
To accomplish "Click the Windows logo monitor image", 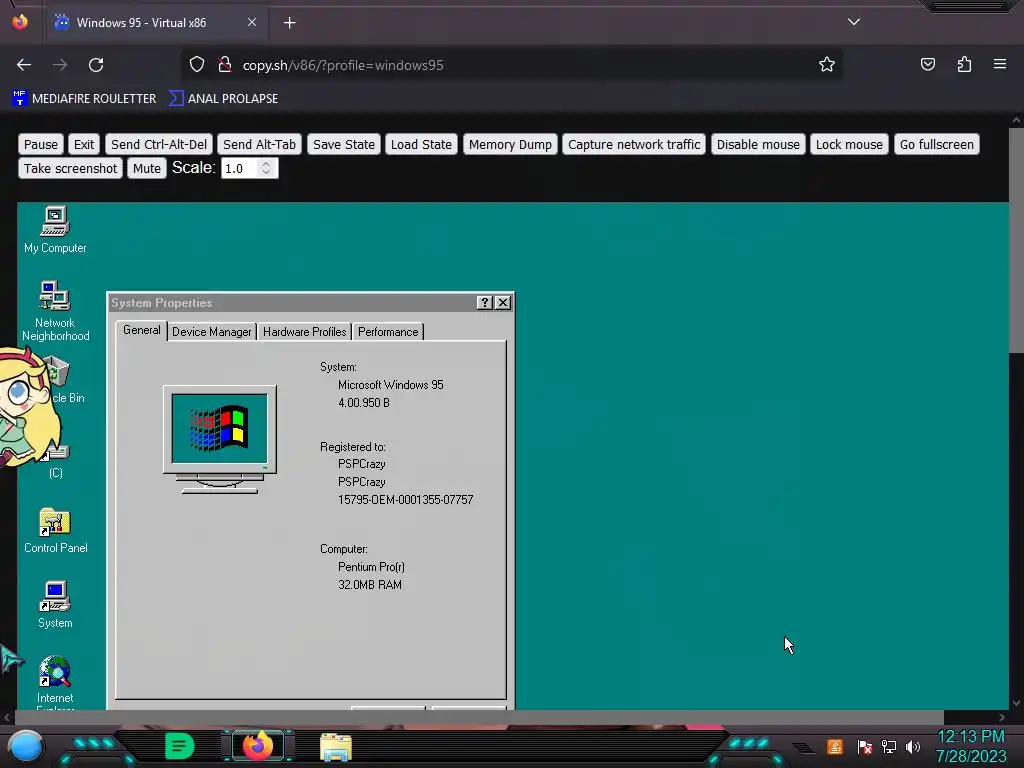I will click(x=219, y=439).
